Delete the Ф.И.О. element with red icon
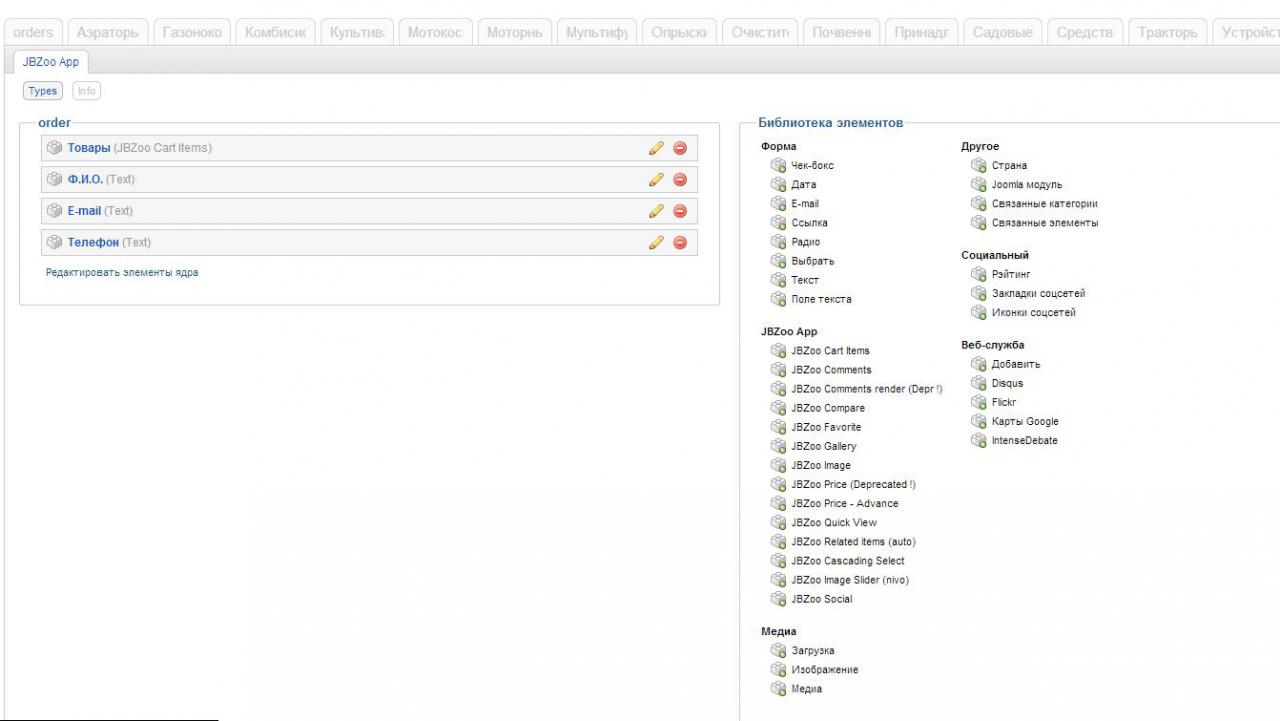Screen dimensions: 1280x721 click(x=680, y=180)
